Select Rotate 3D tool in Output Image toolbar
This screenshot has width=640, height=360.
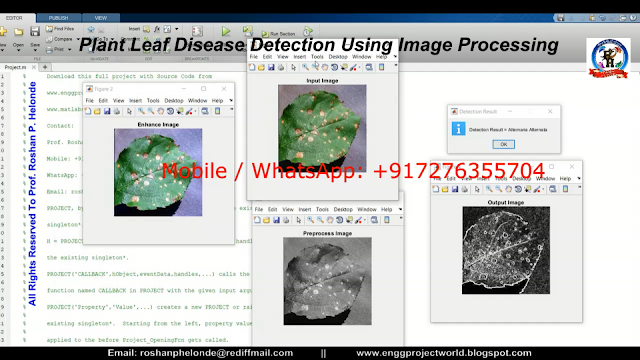coord(518,189)
